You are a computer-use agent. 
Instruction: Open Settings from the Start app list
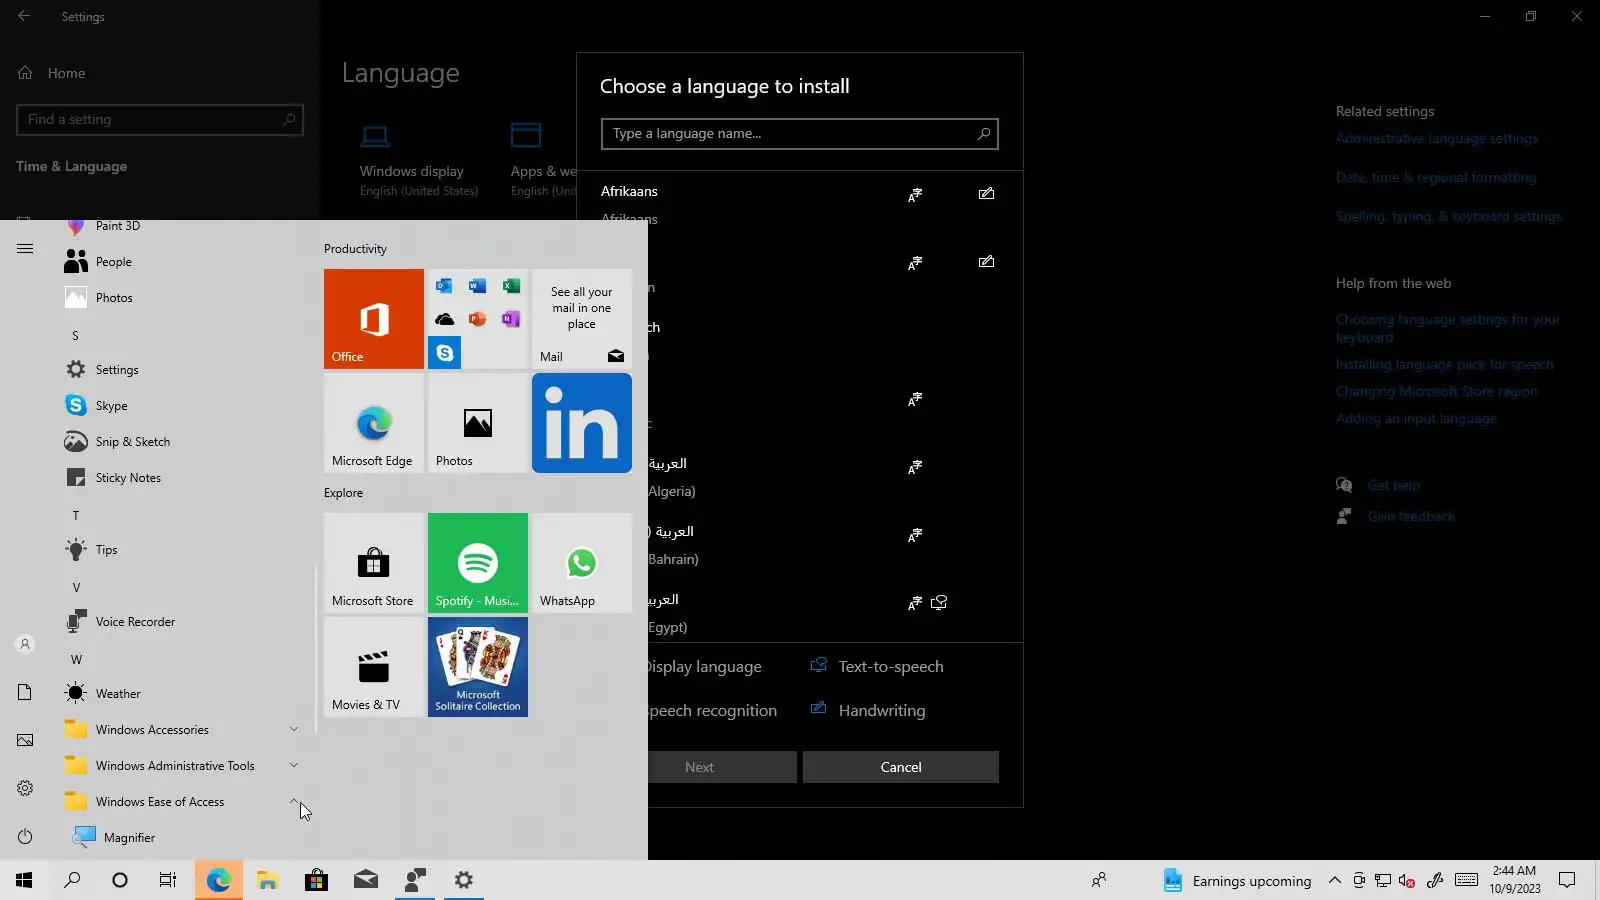(180, 370)
